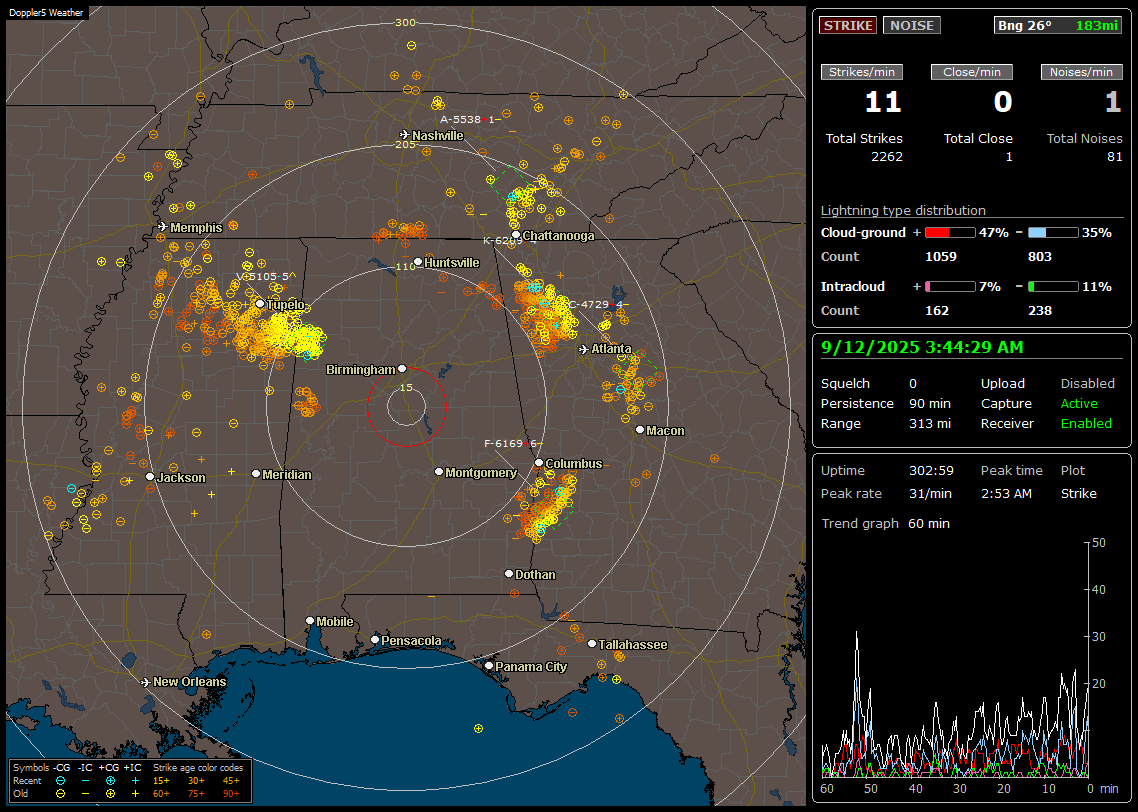The image size is (1138, 812).
Task: Click the 300 range ring label
Action: tap(405, 22)
